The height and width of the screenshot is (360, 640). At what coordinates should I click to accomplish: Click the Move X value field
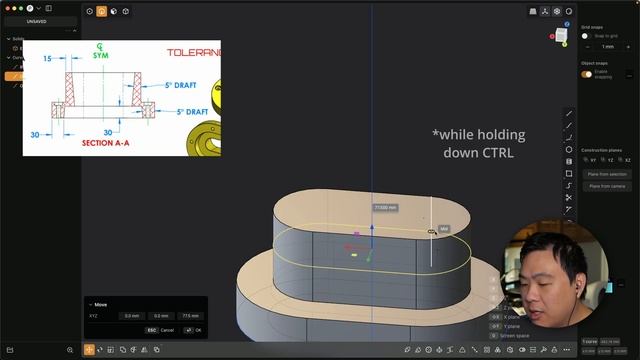(x=132, y=316)
